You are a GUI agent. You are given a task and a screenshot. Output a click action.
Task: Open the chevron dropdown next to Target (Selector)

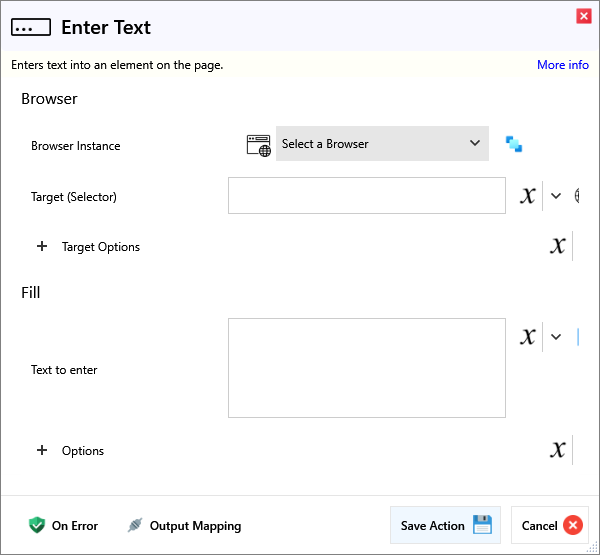(556, 196)
